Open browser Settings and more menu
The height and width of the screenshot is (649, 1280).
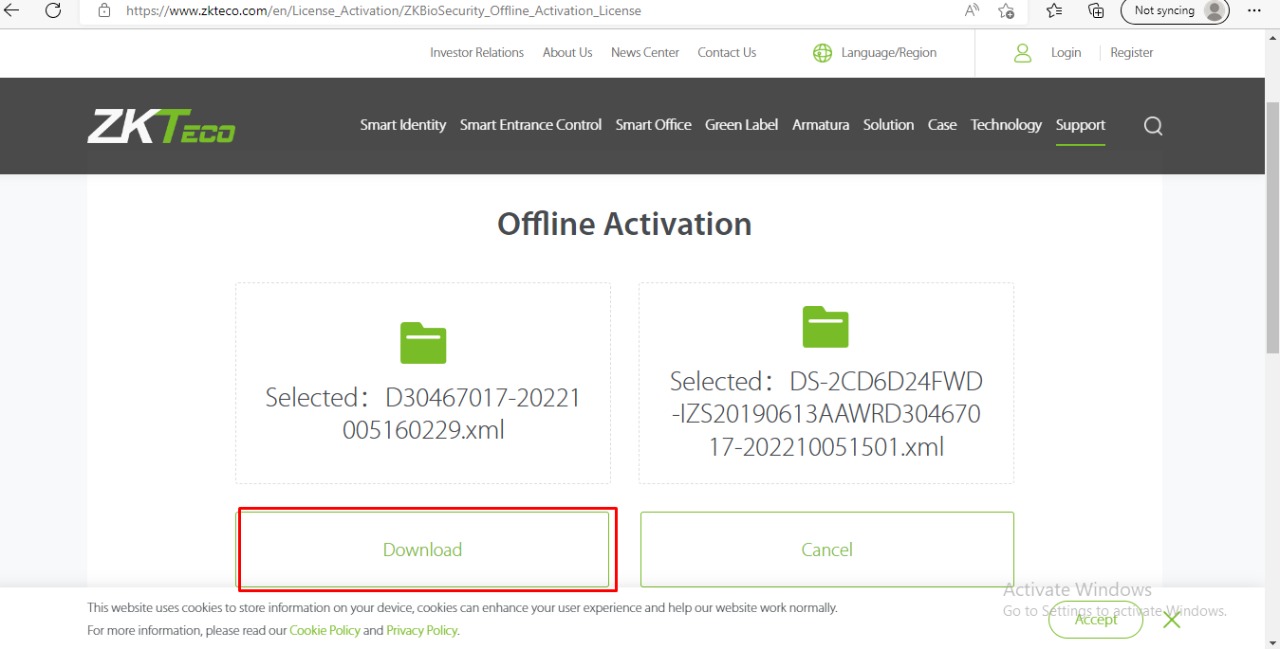(1254, 11)
